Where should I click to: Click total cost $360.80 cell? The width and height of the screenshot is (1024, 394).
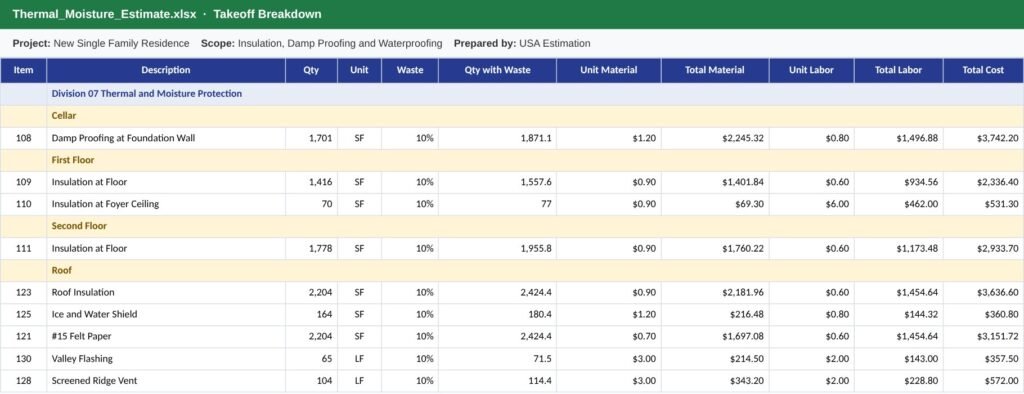click(x=984, y=314)
